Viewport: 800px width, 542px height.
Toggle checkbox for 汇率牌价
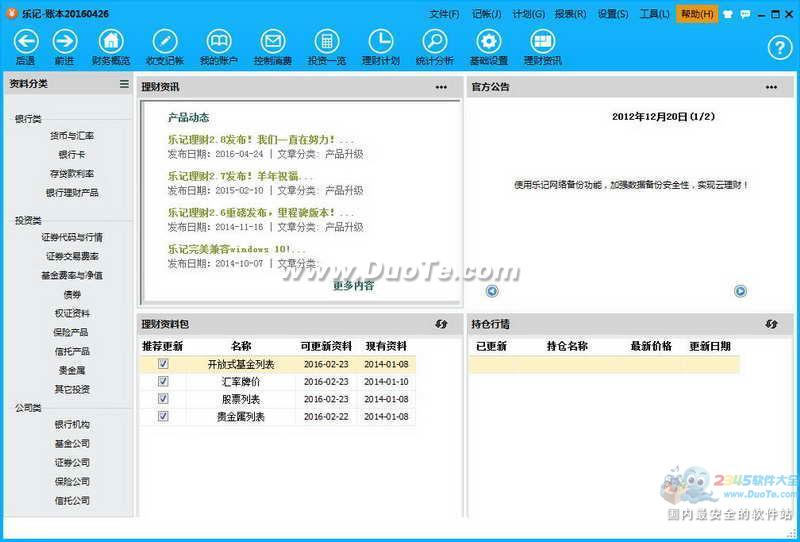(163, 381)
